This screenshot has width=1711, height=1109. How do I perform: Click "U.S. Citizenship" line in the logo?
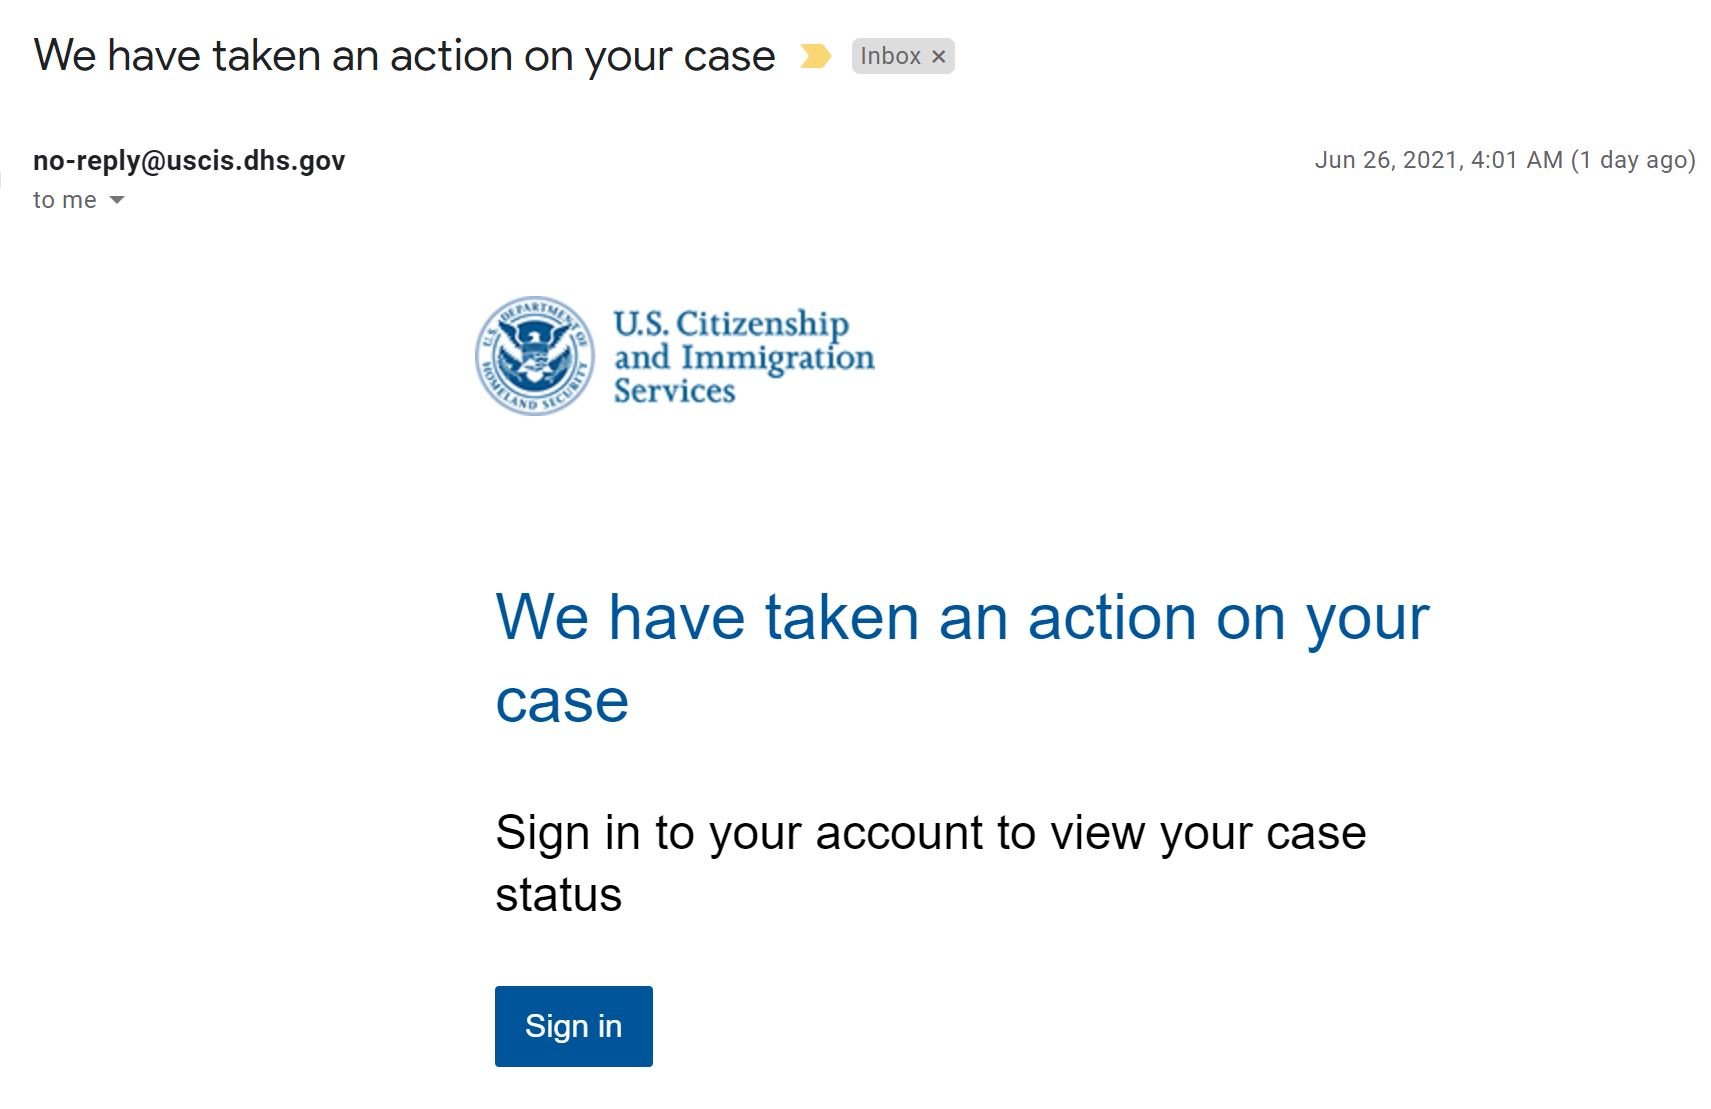click(x=731, y=323)
